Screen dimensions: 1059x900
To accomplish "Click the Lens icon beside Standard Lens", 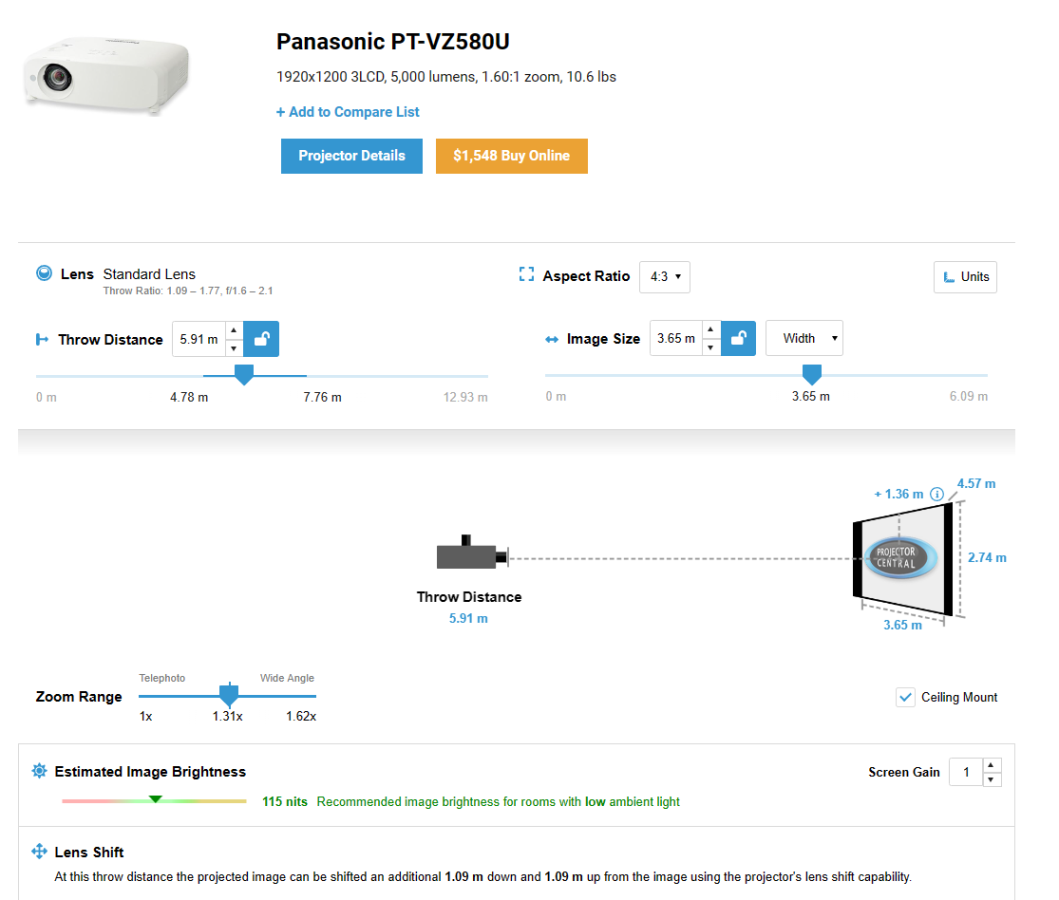I will (x=44, y=273).
